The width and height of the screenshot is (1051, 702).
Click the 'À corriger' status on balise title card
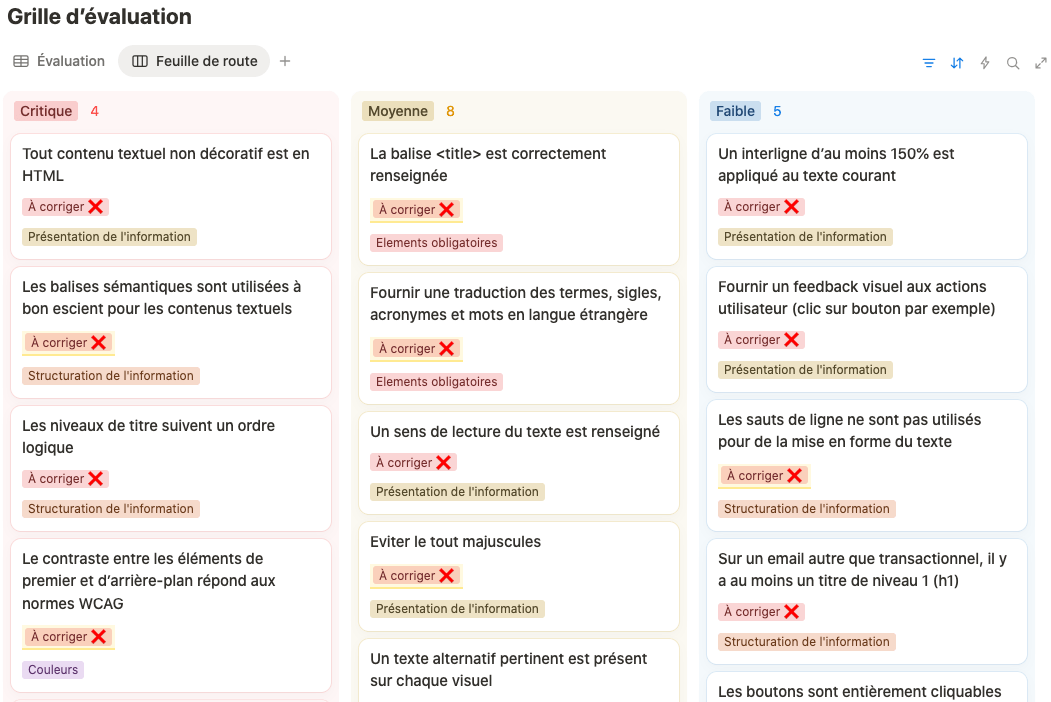(416, 210)
